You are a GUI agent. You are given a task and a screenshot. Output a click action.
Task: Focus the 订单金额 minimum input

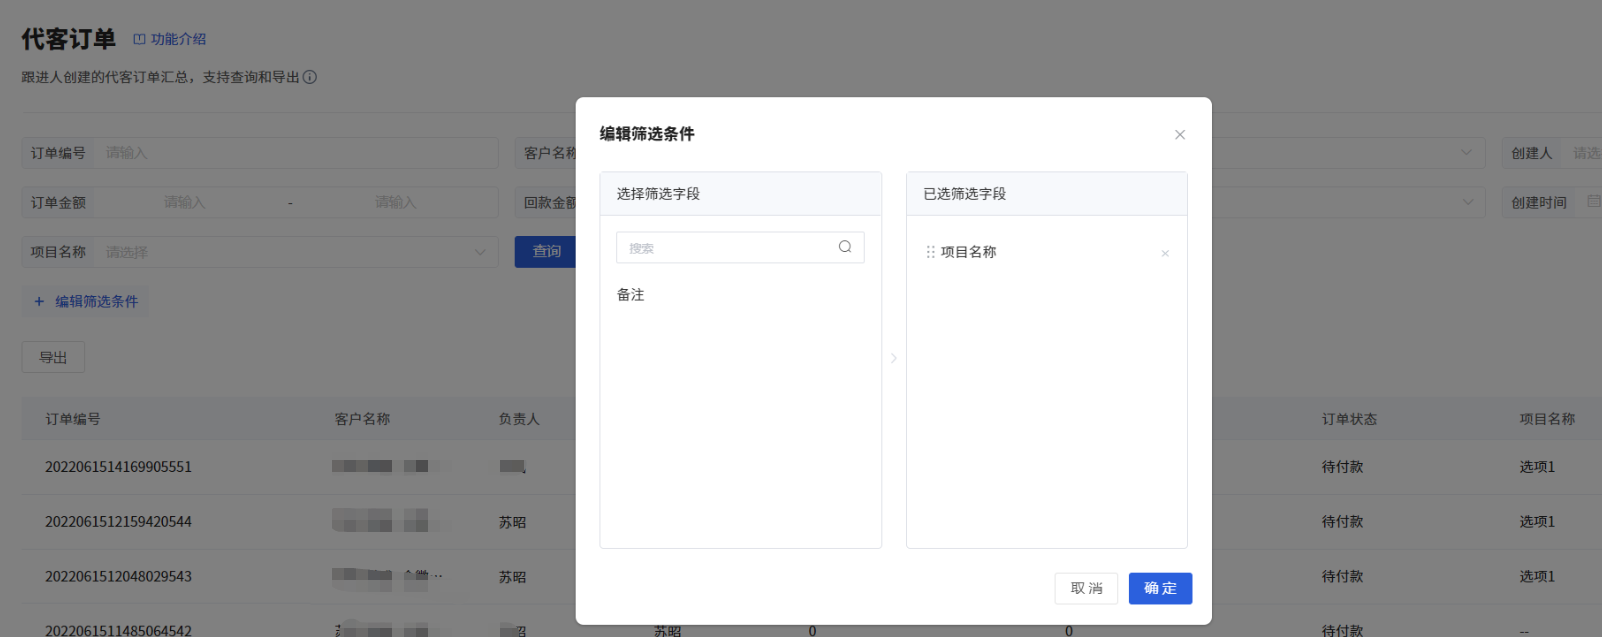click(x=185, y=202)
